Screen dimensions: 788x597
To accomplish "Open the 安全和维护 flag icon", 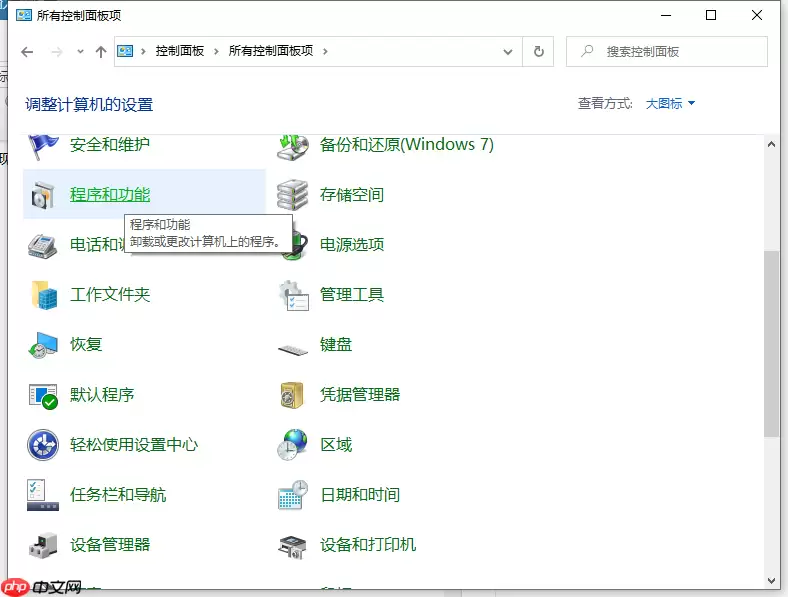I will [x=43, y=146].
